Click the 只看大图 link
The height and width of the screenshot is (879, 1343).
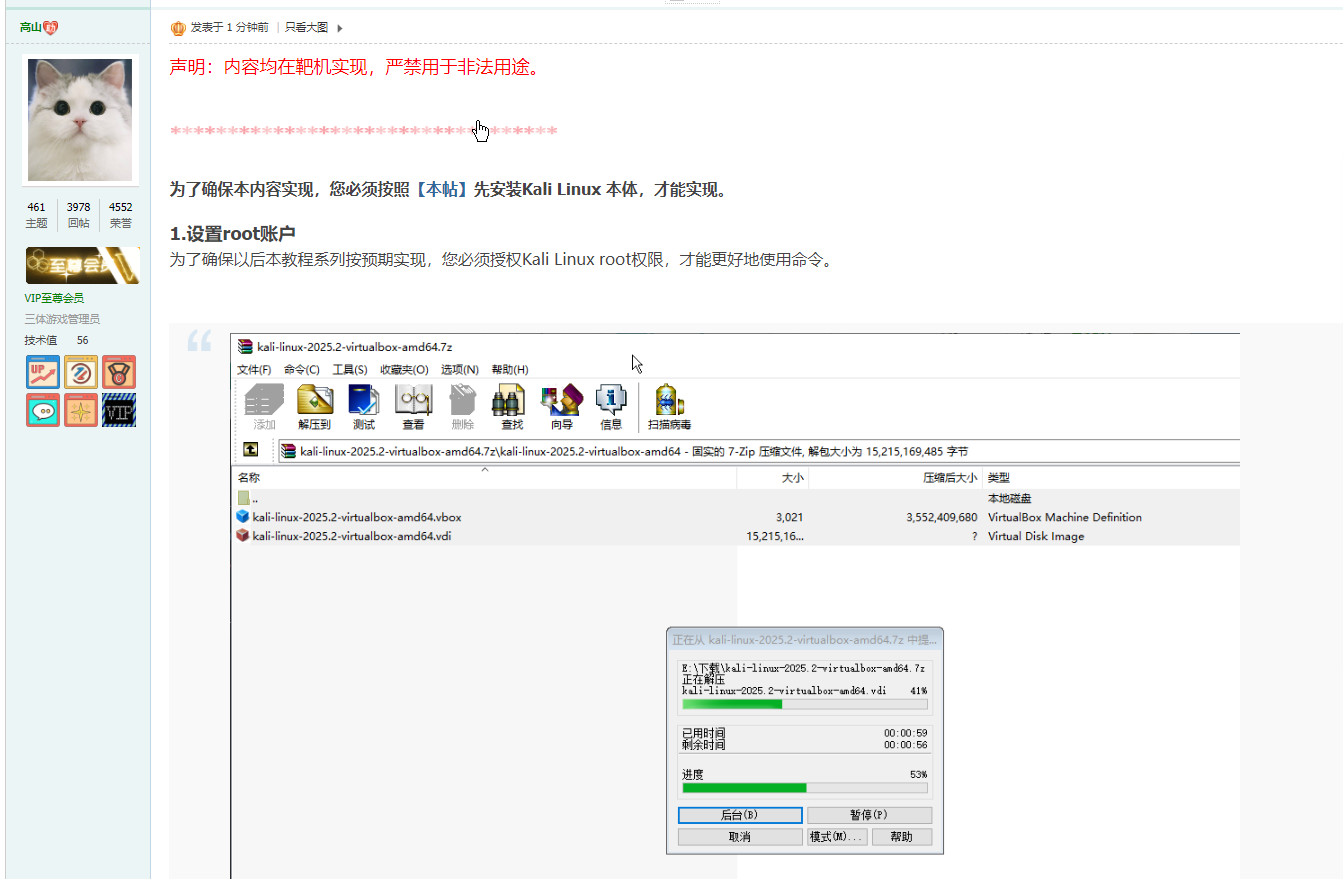click(x=306, y=28)
